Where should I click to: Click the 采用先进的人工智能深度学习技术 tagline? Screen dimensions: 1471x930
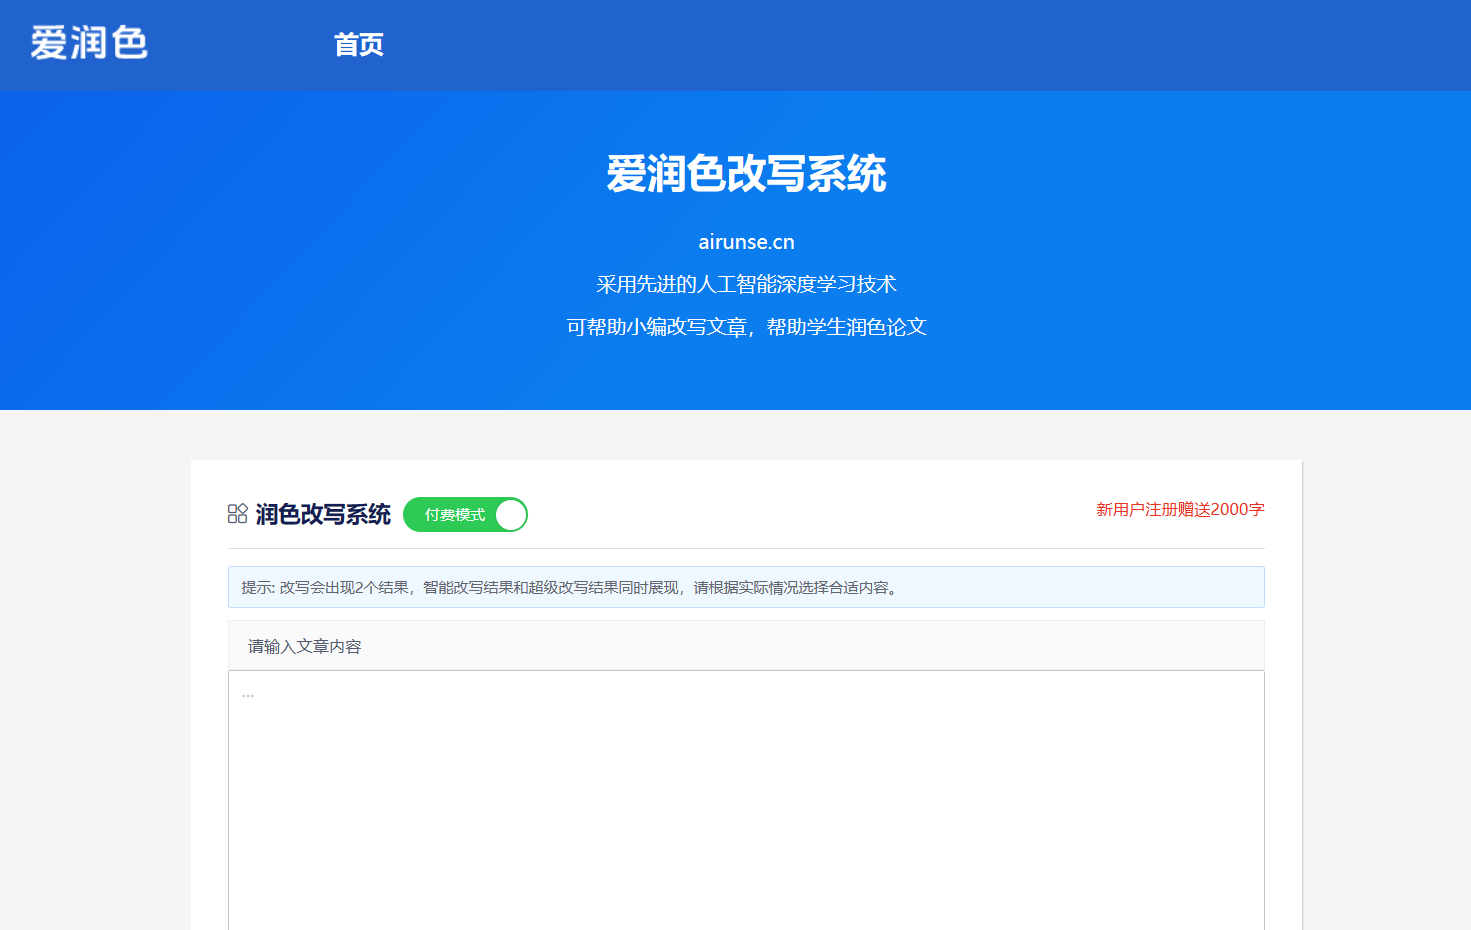click(746, 285)
